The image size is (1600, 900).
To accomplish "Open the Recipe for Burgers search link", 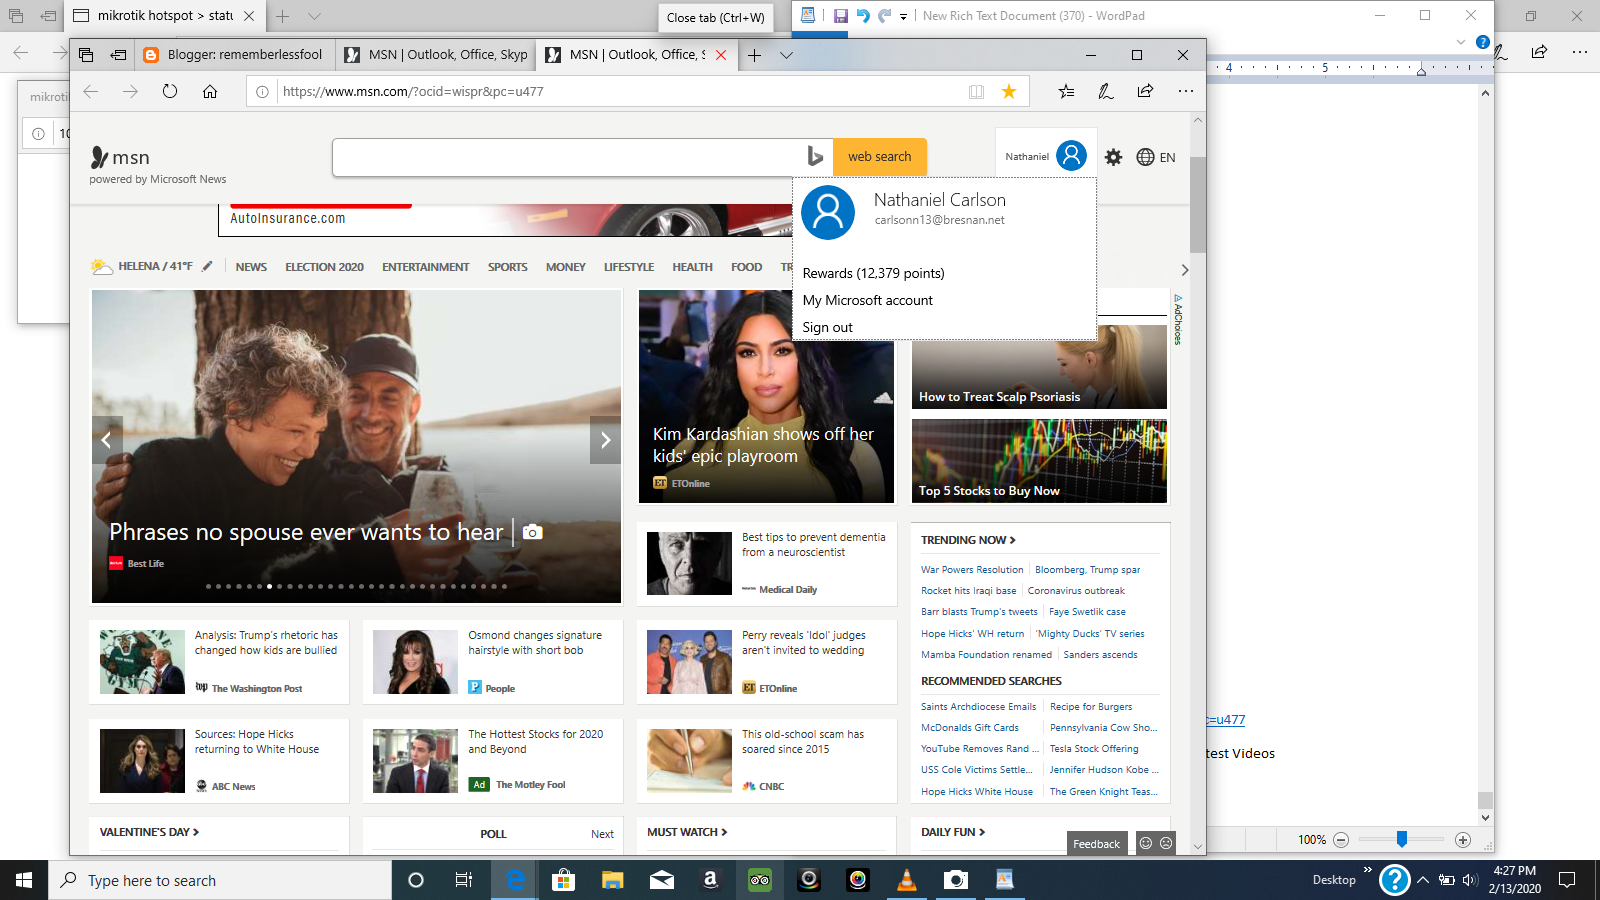I will coord(1091,707).
